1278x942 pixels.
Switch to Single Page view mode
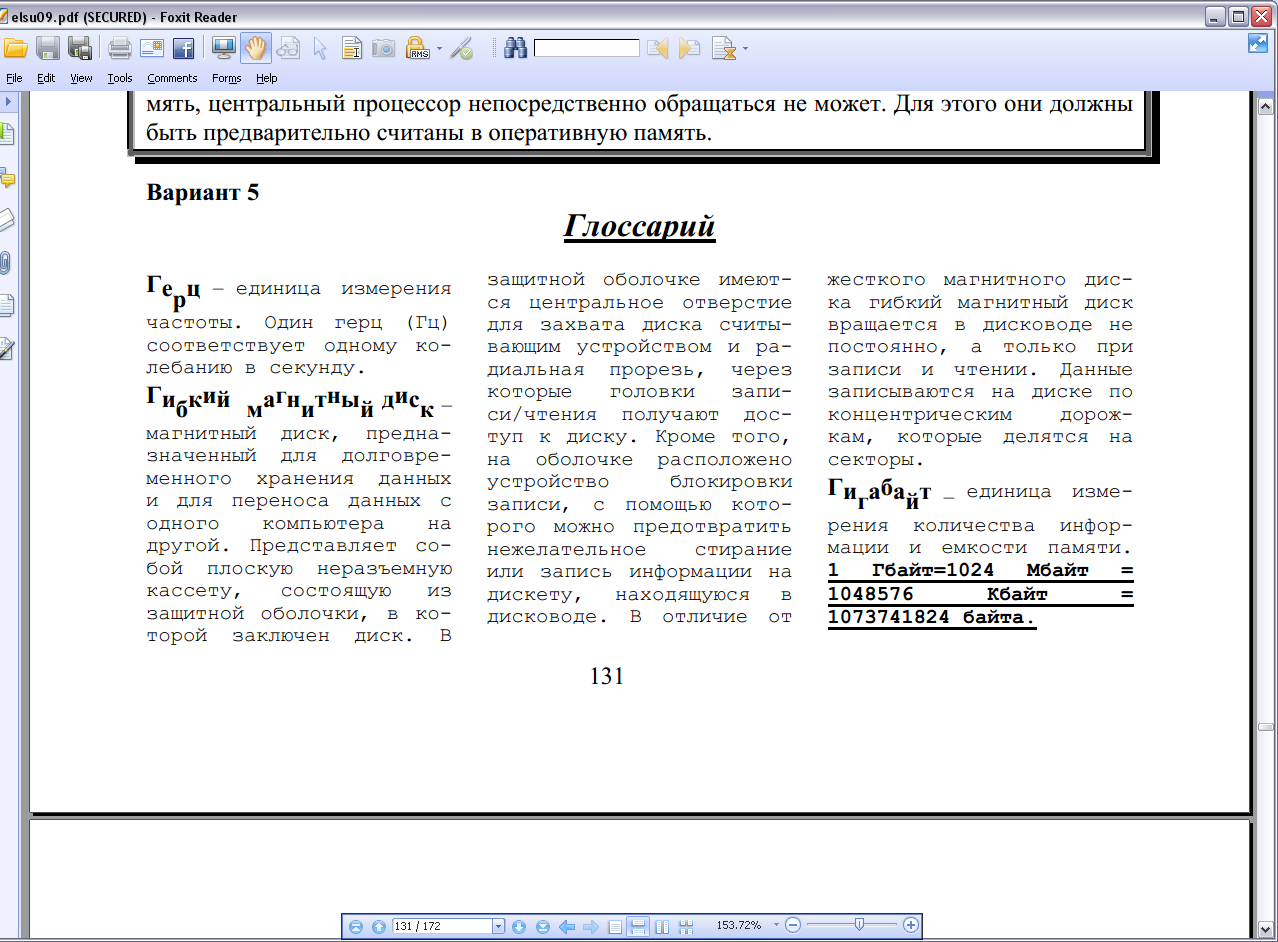(x=615, y=927)
